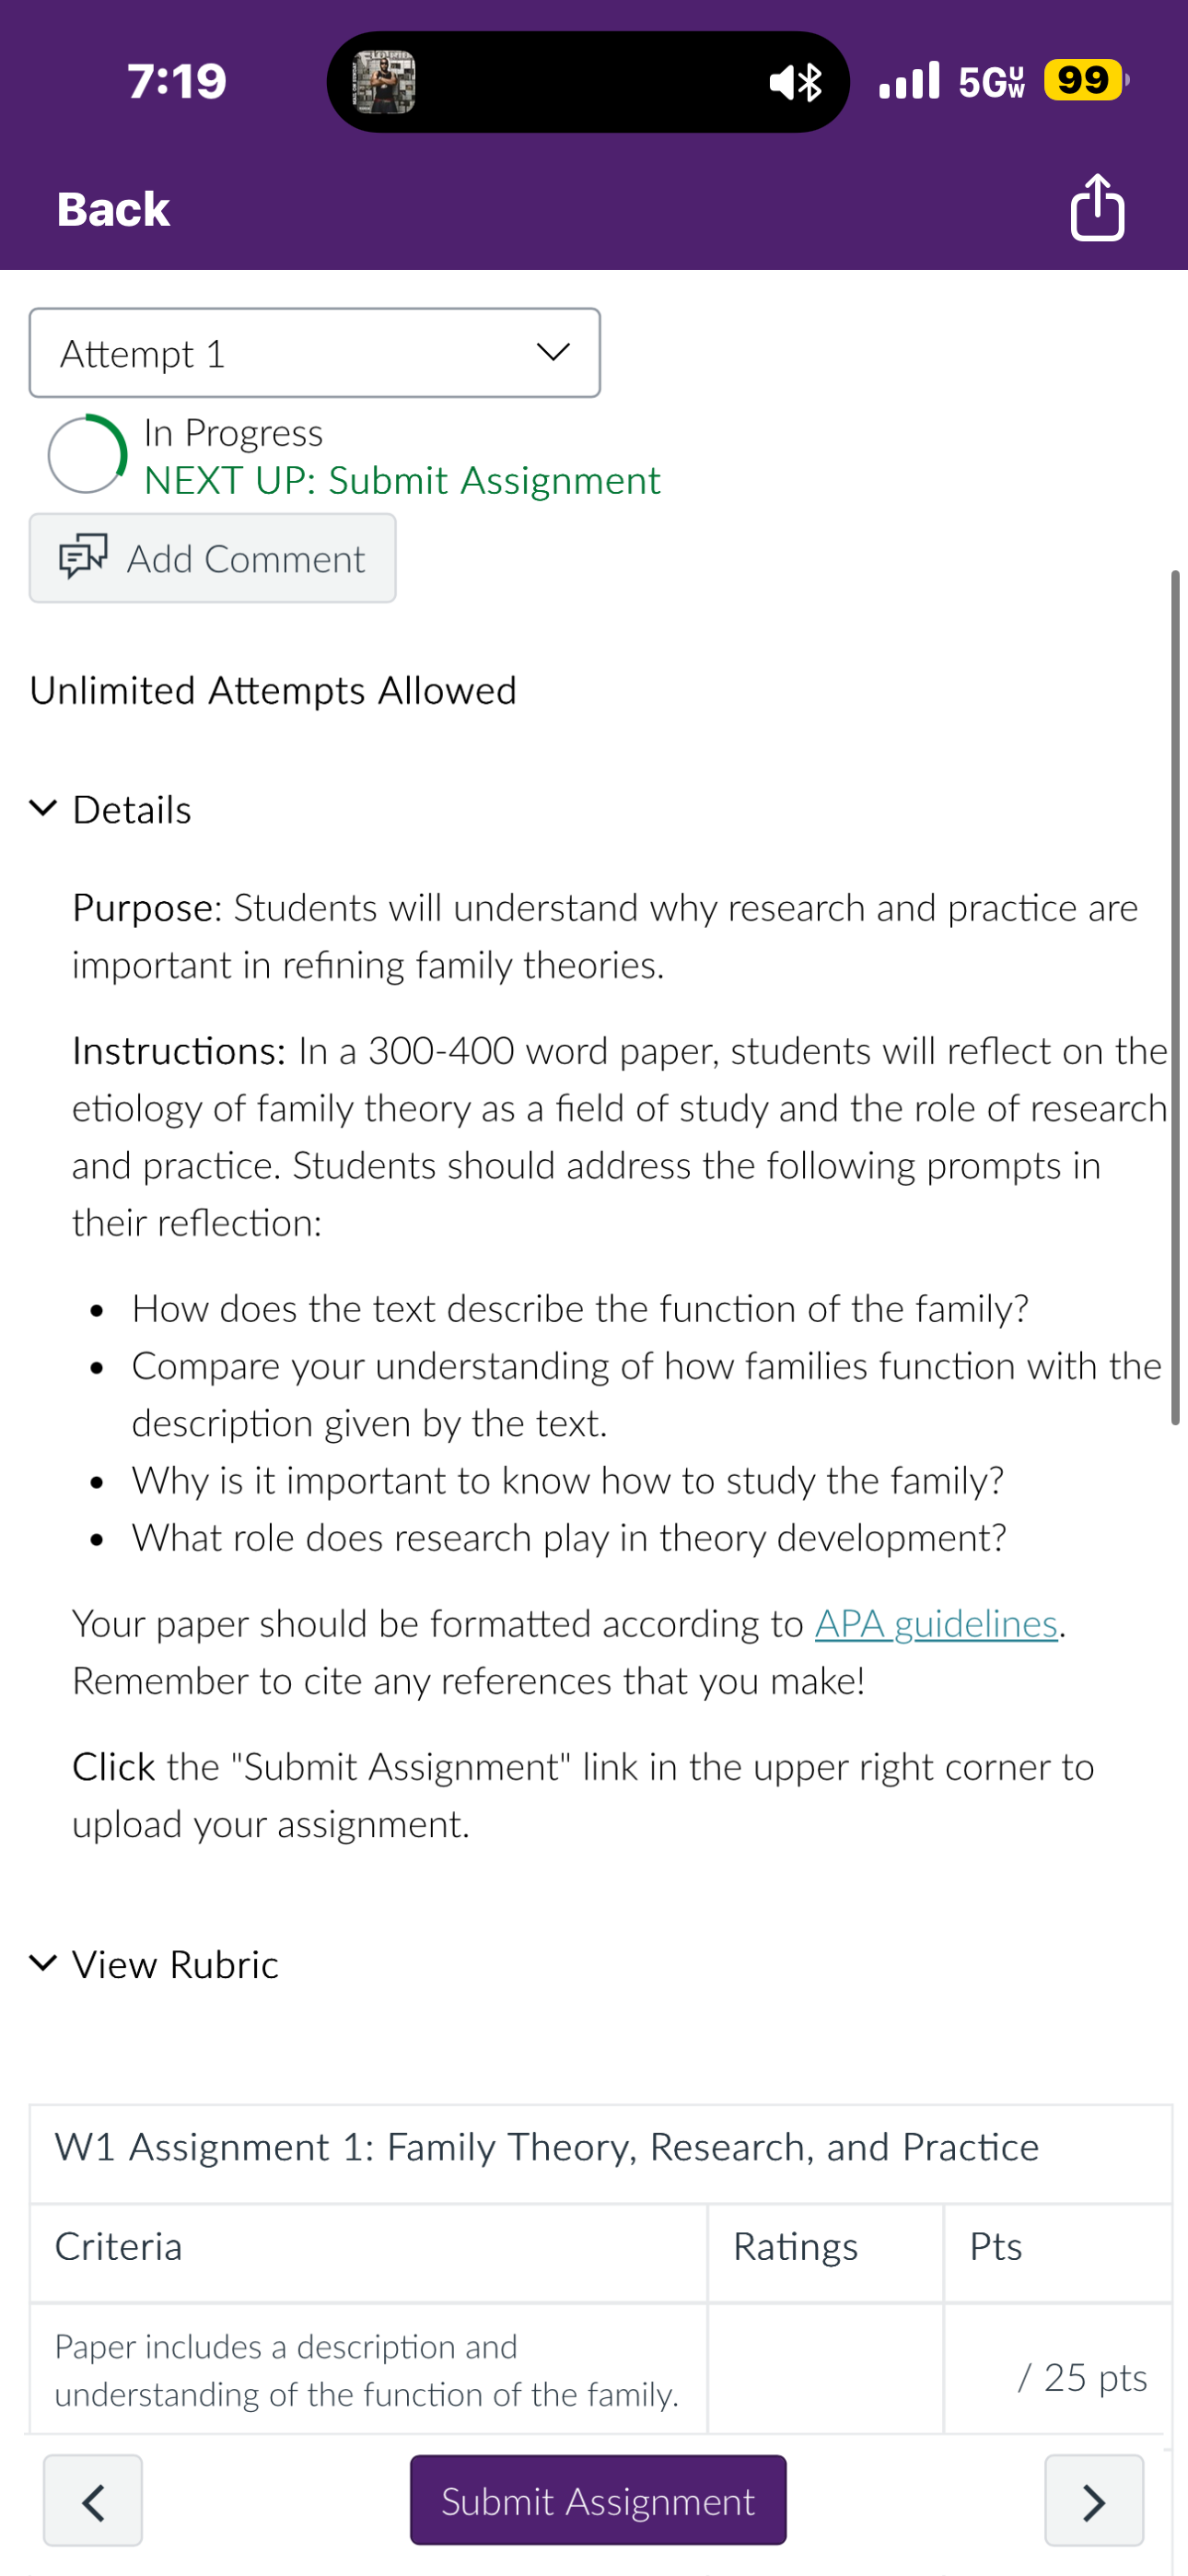Tap the In Progress circle indicator
The width and height of the screenshot is (1188, 2576).
click(x=87, y=454)
